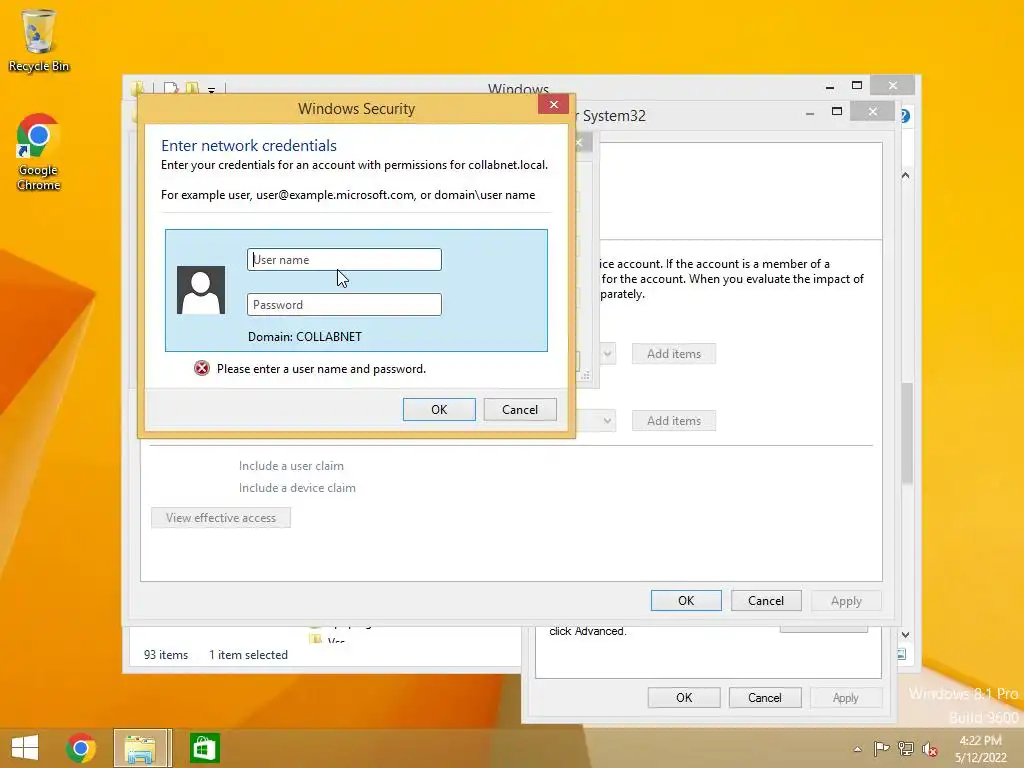Open the Recycle Bin desktop icon
The width and height of the screenshot is (1024, 768).
[x=39, y=40]
